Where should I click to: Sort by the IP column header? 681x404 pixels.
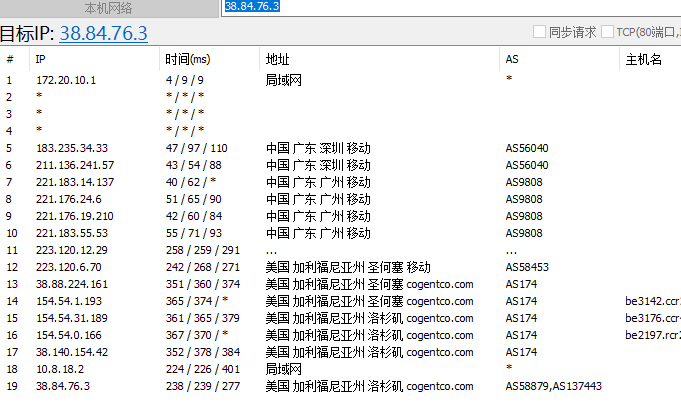tap(41, 60)
